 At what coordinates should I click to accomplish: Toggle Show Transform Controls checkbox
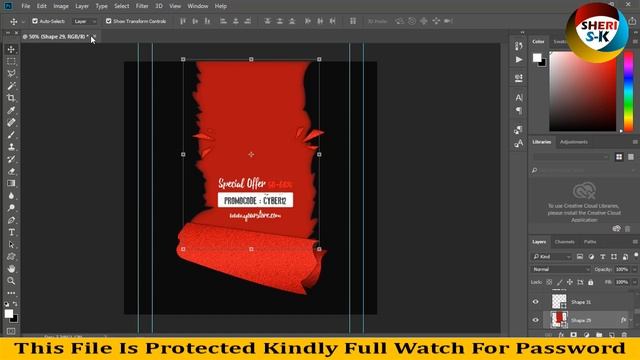point(108,21)
